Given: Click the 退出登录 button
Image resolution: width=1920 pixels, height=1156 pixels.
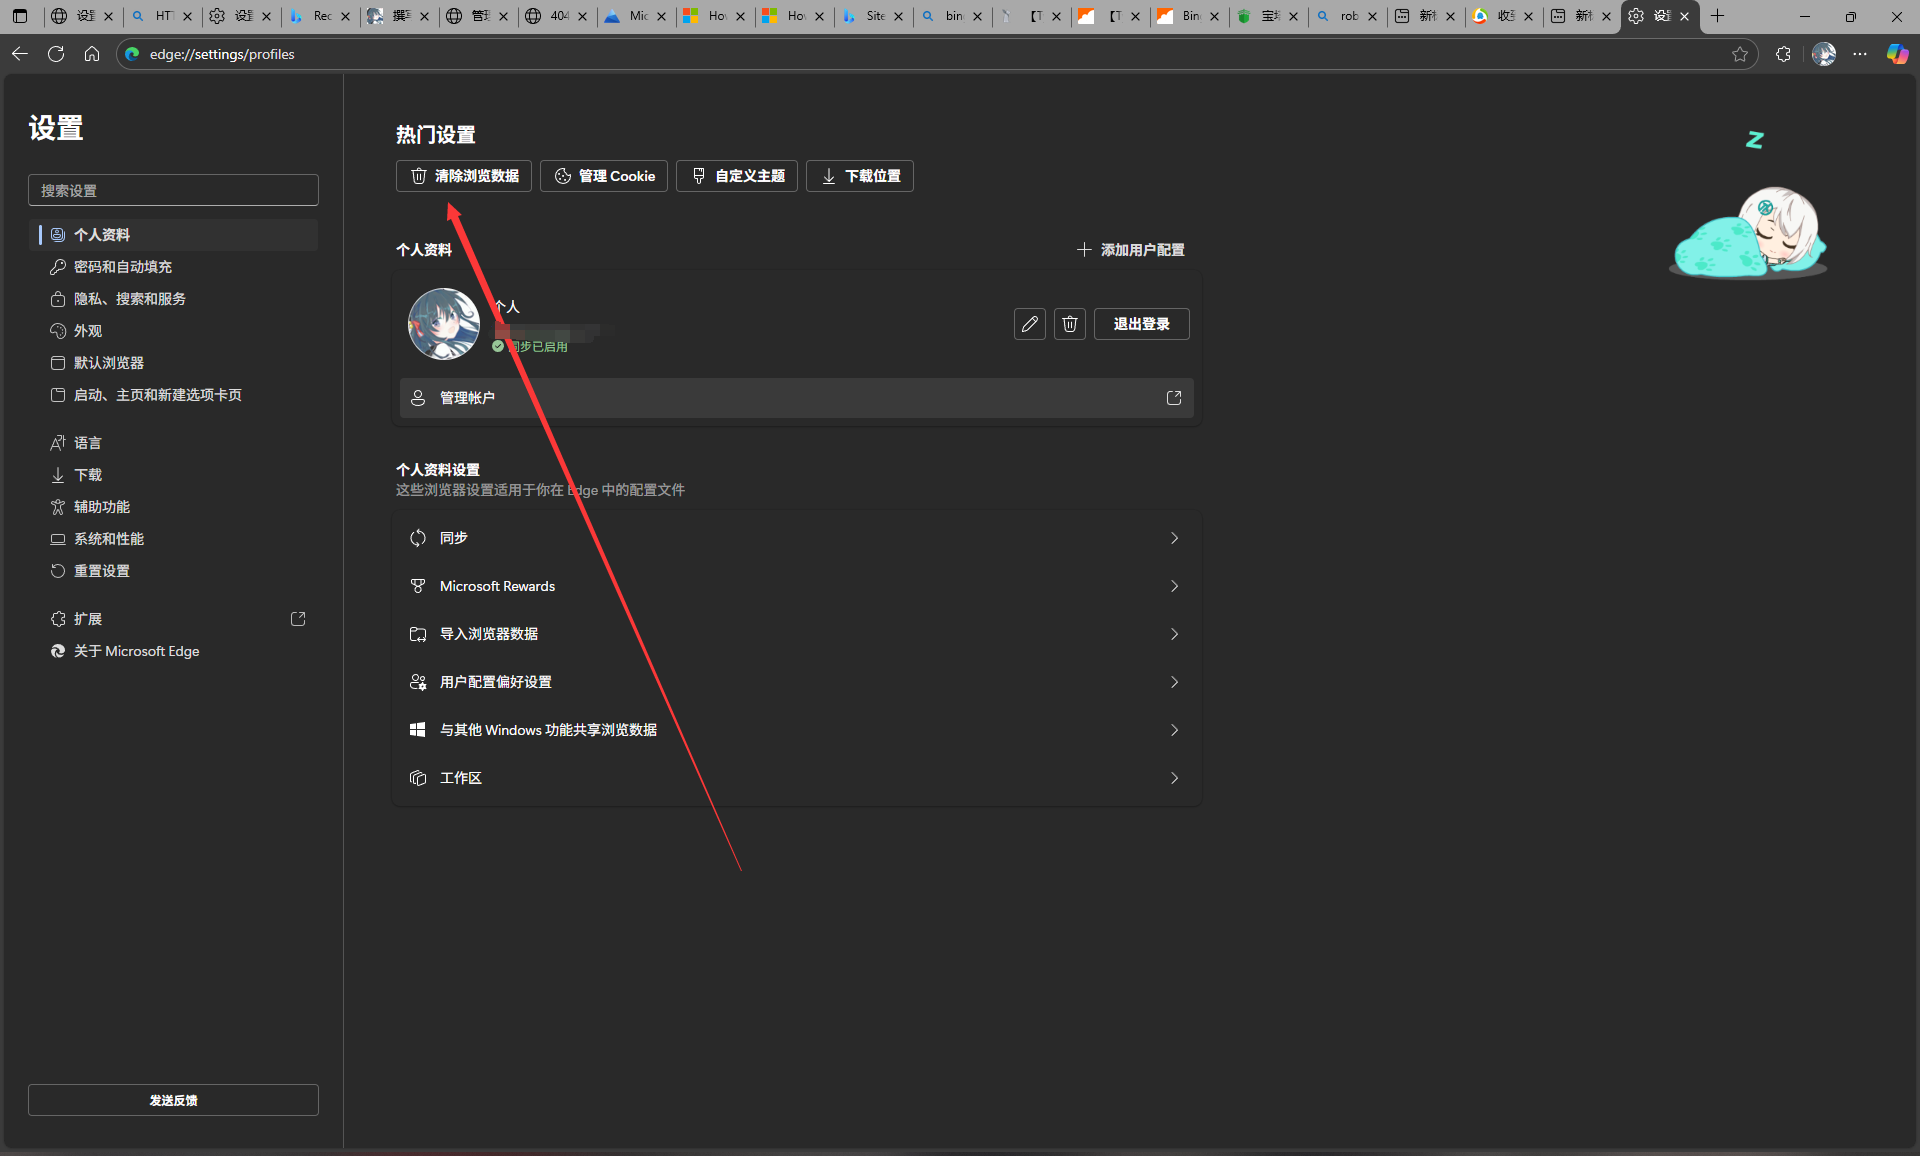Looking at the screenshot, I should (x=1141, y=324).
